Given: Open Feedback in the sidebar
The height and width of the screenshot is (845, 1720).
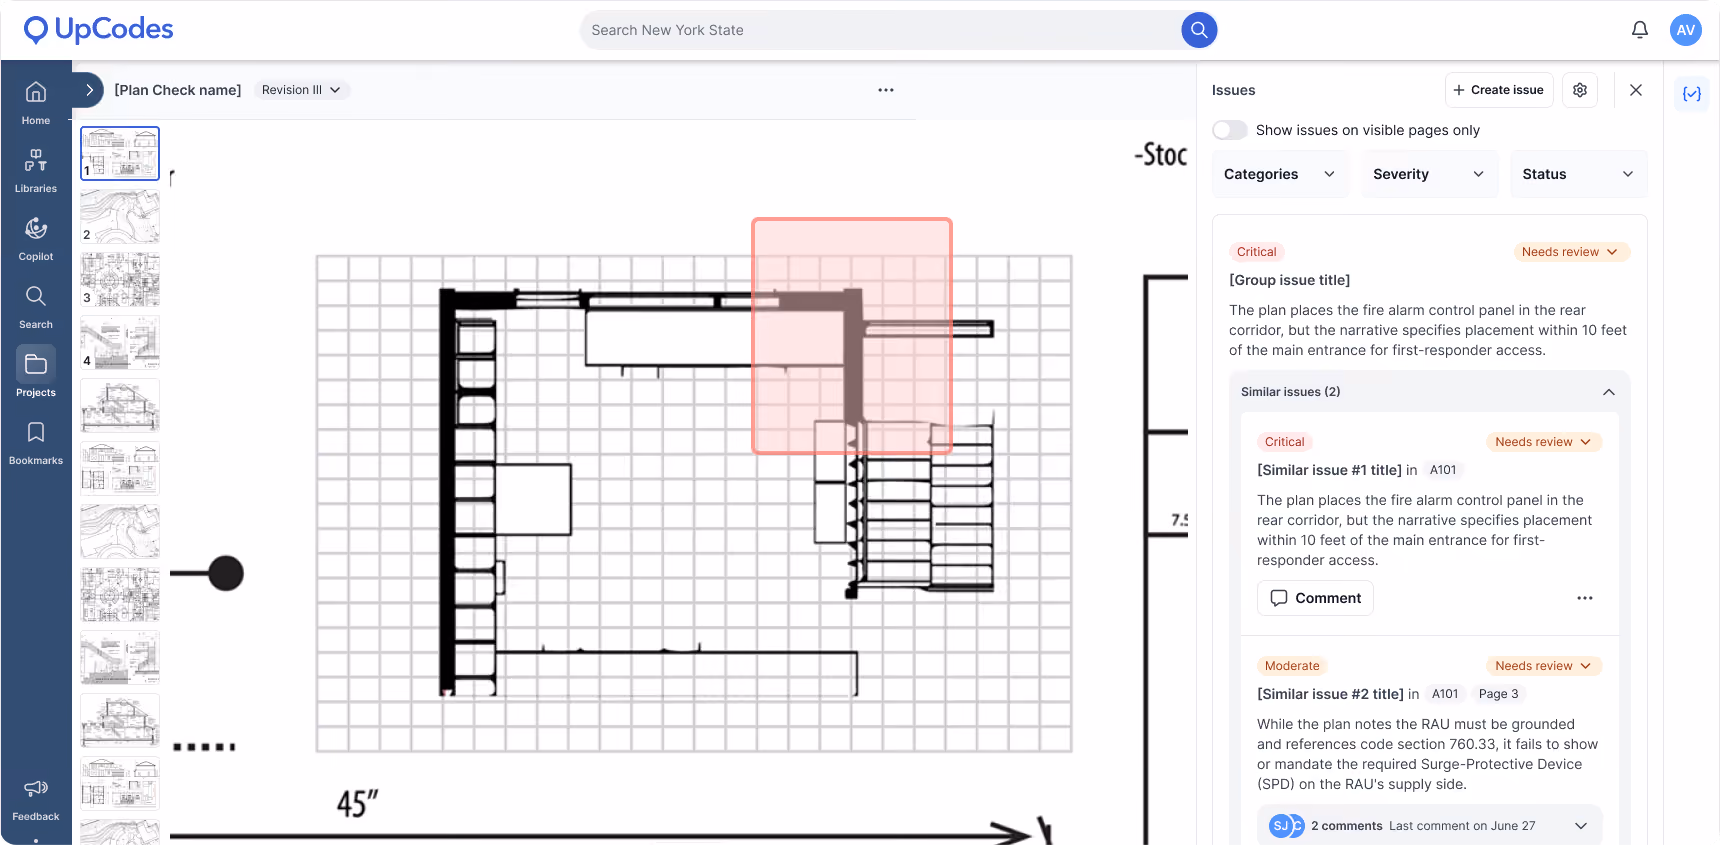Looking at the screenshot, I should (x=36, y=800).
